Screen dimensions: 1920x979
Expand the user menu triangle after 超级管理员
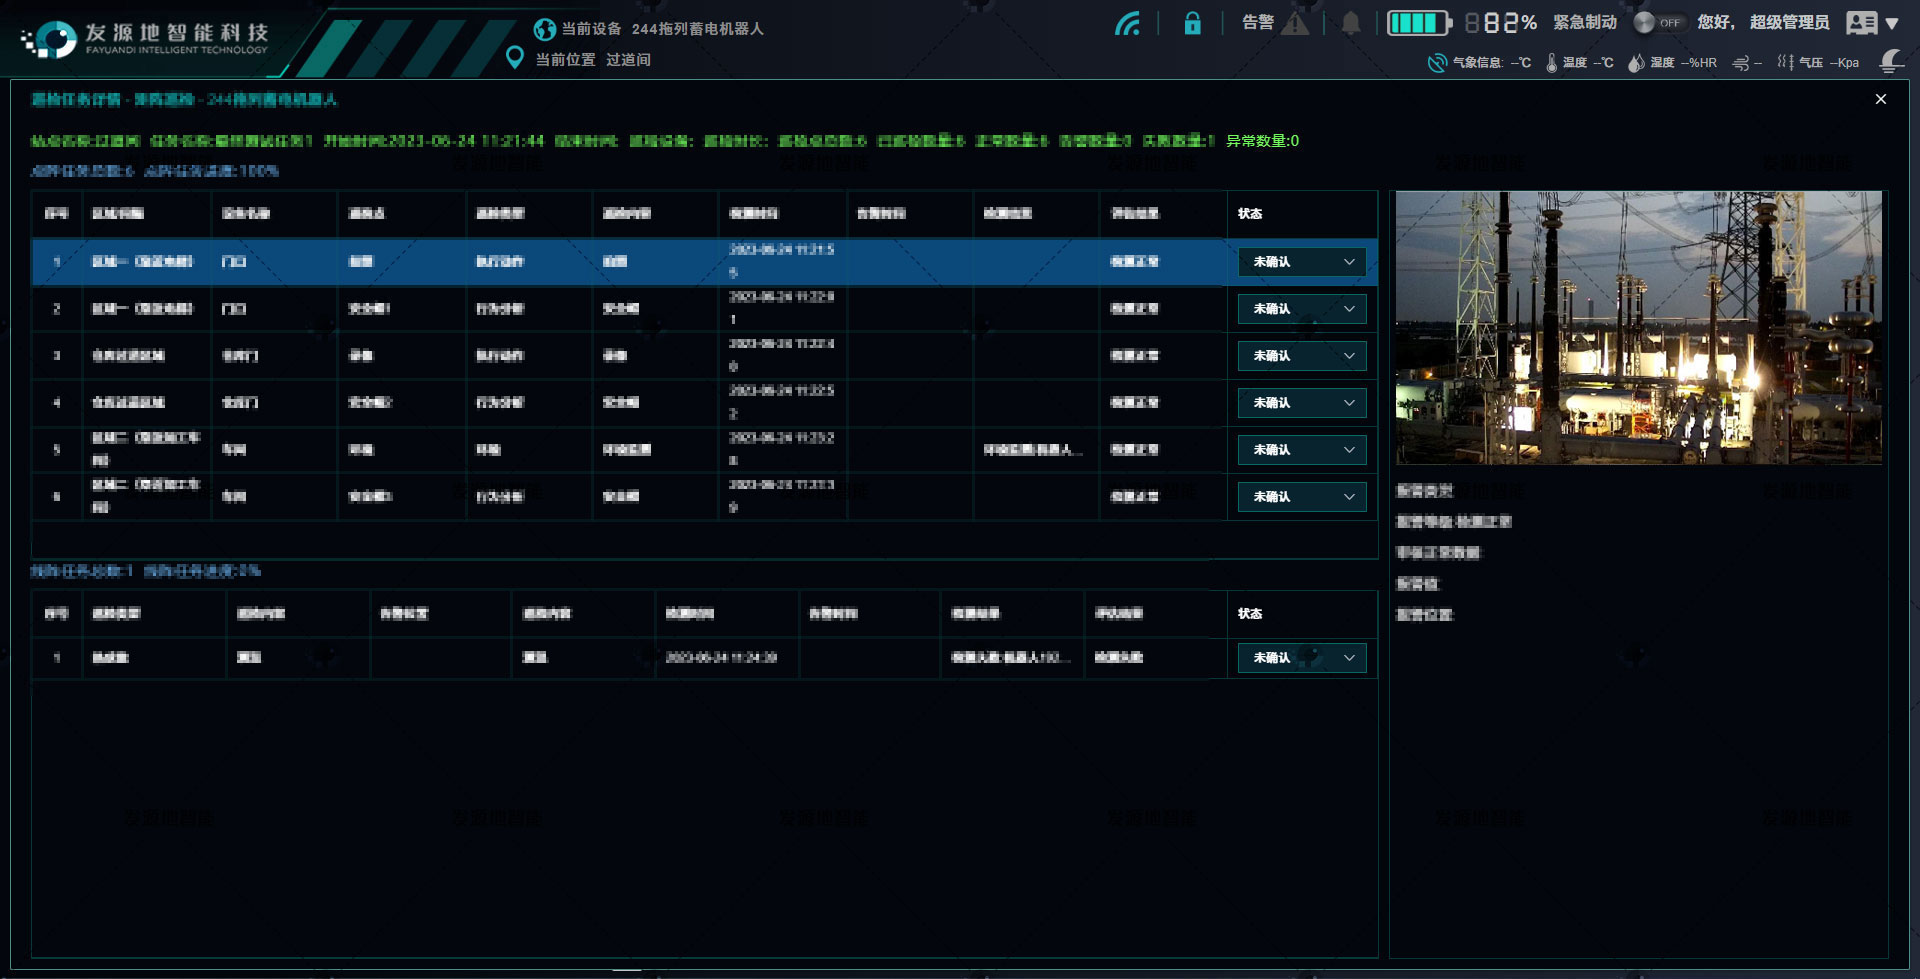[1892, 23]
